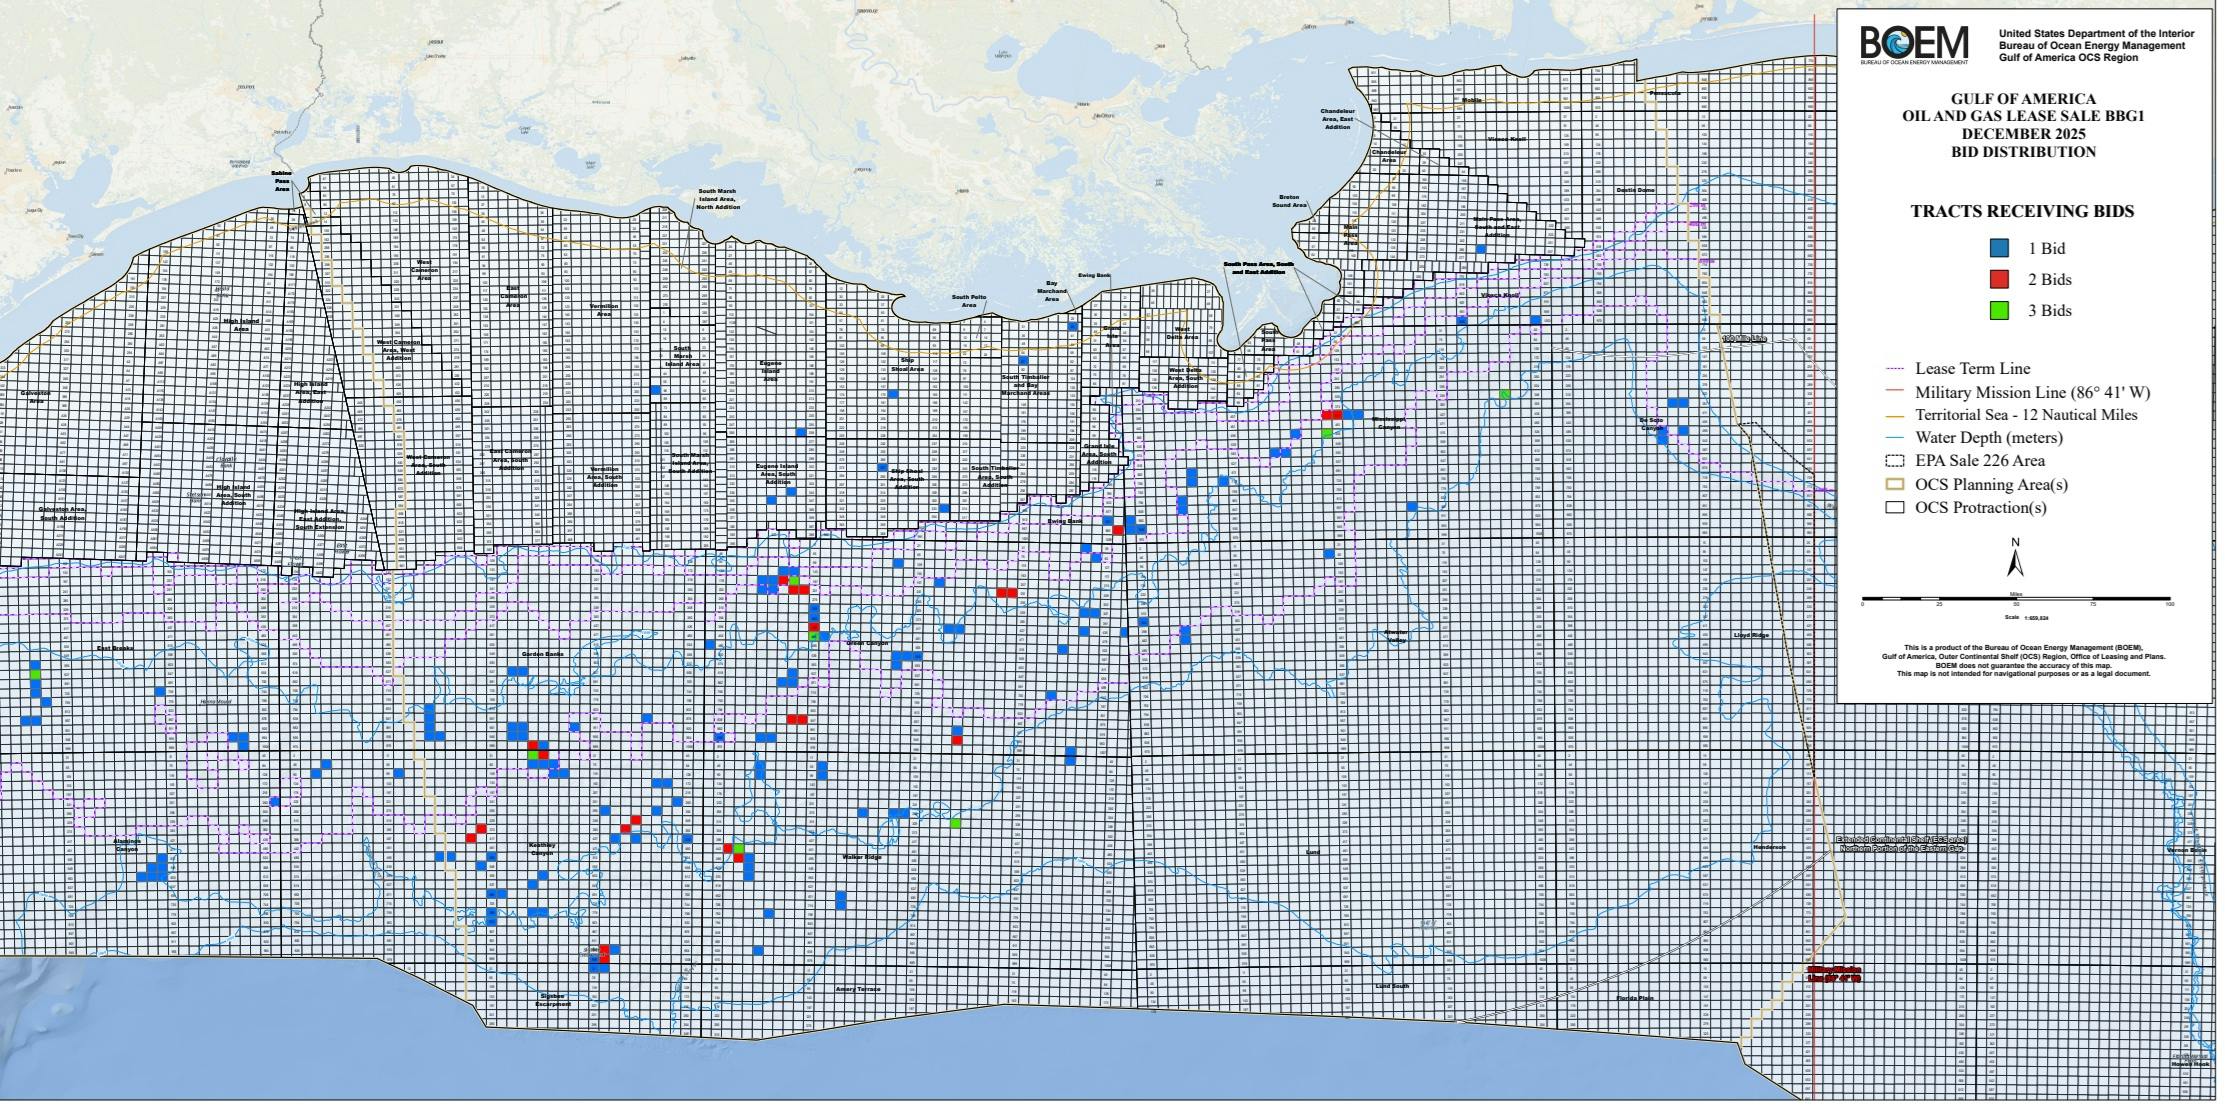Click the Military Mission Line legend symbol
The image size is (2225, 1107).
[1897, 391]
